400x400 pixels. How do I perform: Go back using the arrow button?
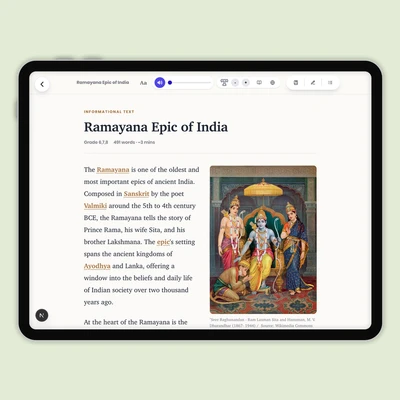42,84
